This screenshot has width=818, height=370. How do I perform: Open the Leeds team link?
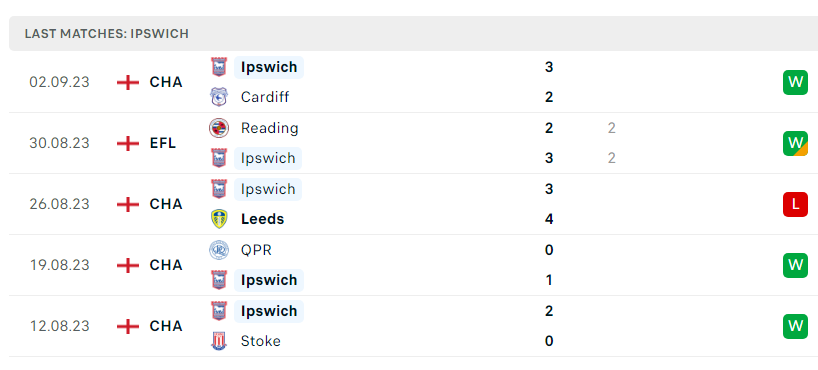point(262,219)
